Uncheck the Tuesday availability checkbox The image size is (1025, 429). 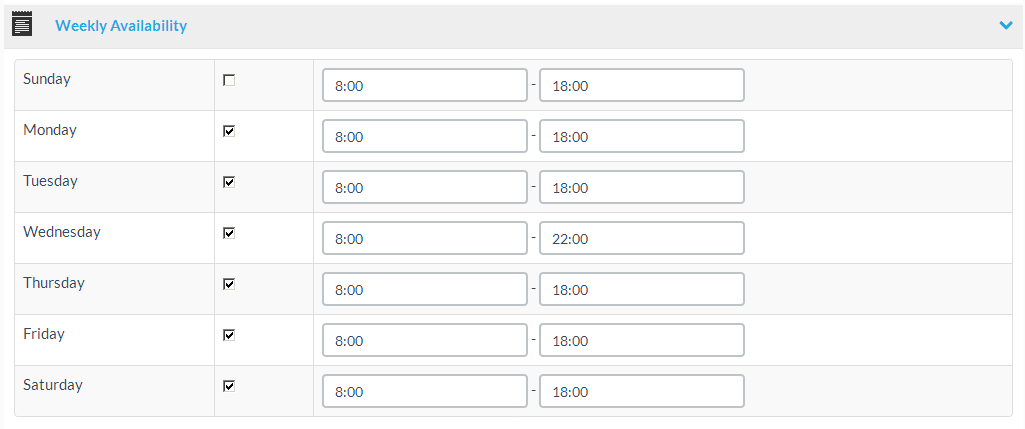(x=229, y=182)
